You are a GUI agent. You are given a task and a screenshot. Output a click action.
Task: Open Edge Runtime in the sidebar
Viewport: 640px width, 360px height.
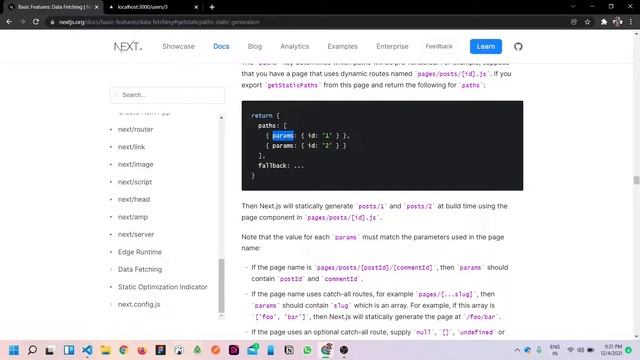pos(140,252)
